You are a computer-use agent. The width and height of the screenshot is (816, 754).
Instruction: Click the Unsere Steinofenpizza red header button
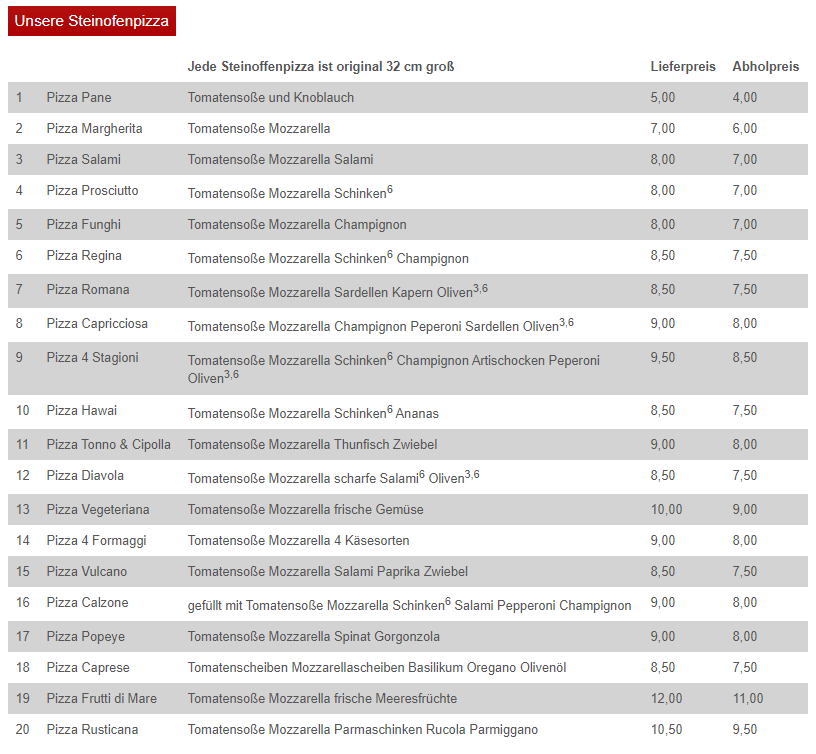[x=92, y=21]
